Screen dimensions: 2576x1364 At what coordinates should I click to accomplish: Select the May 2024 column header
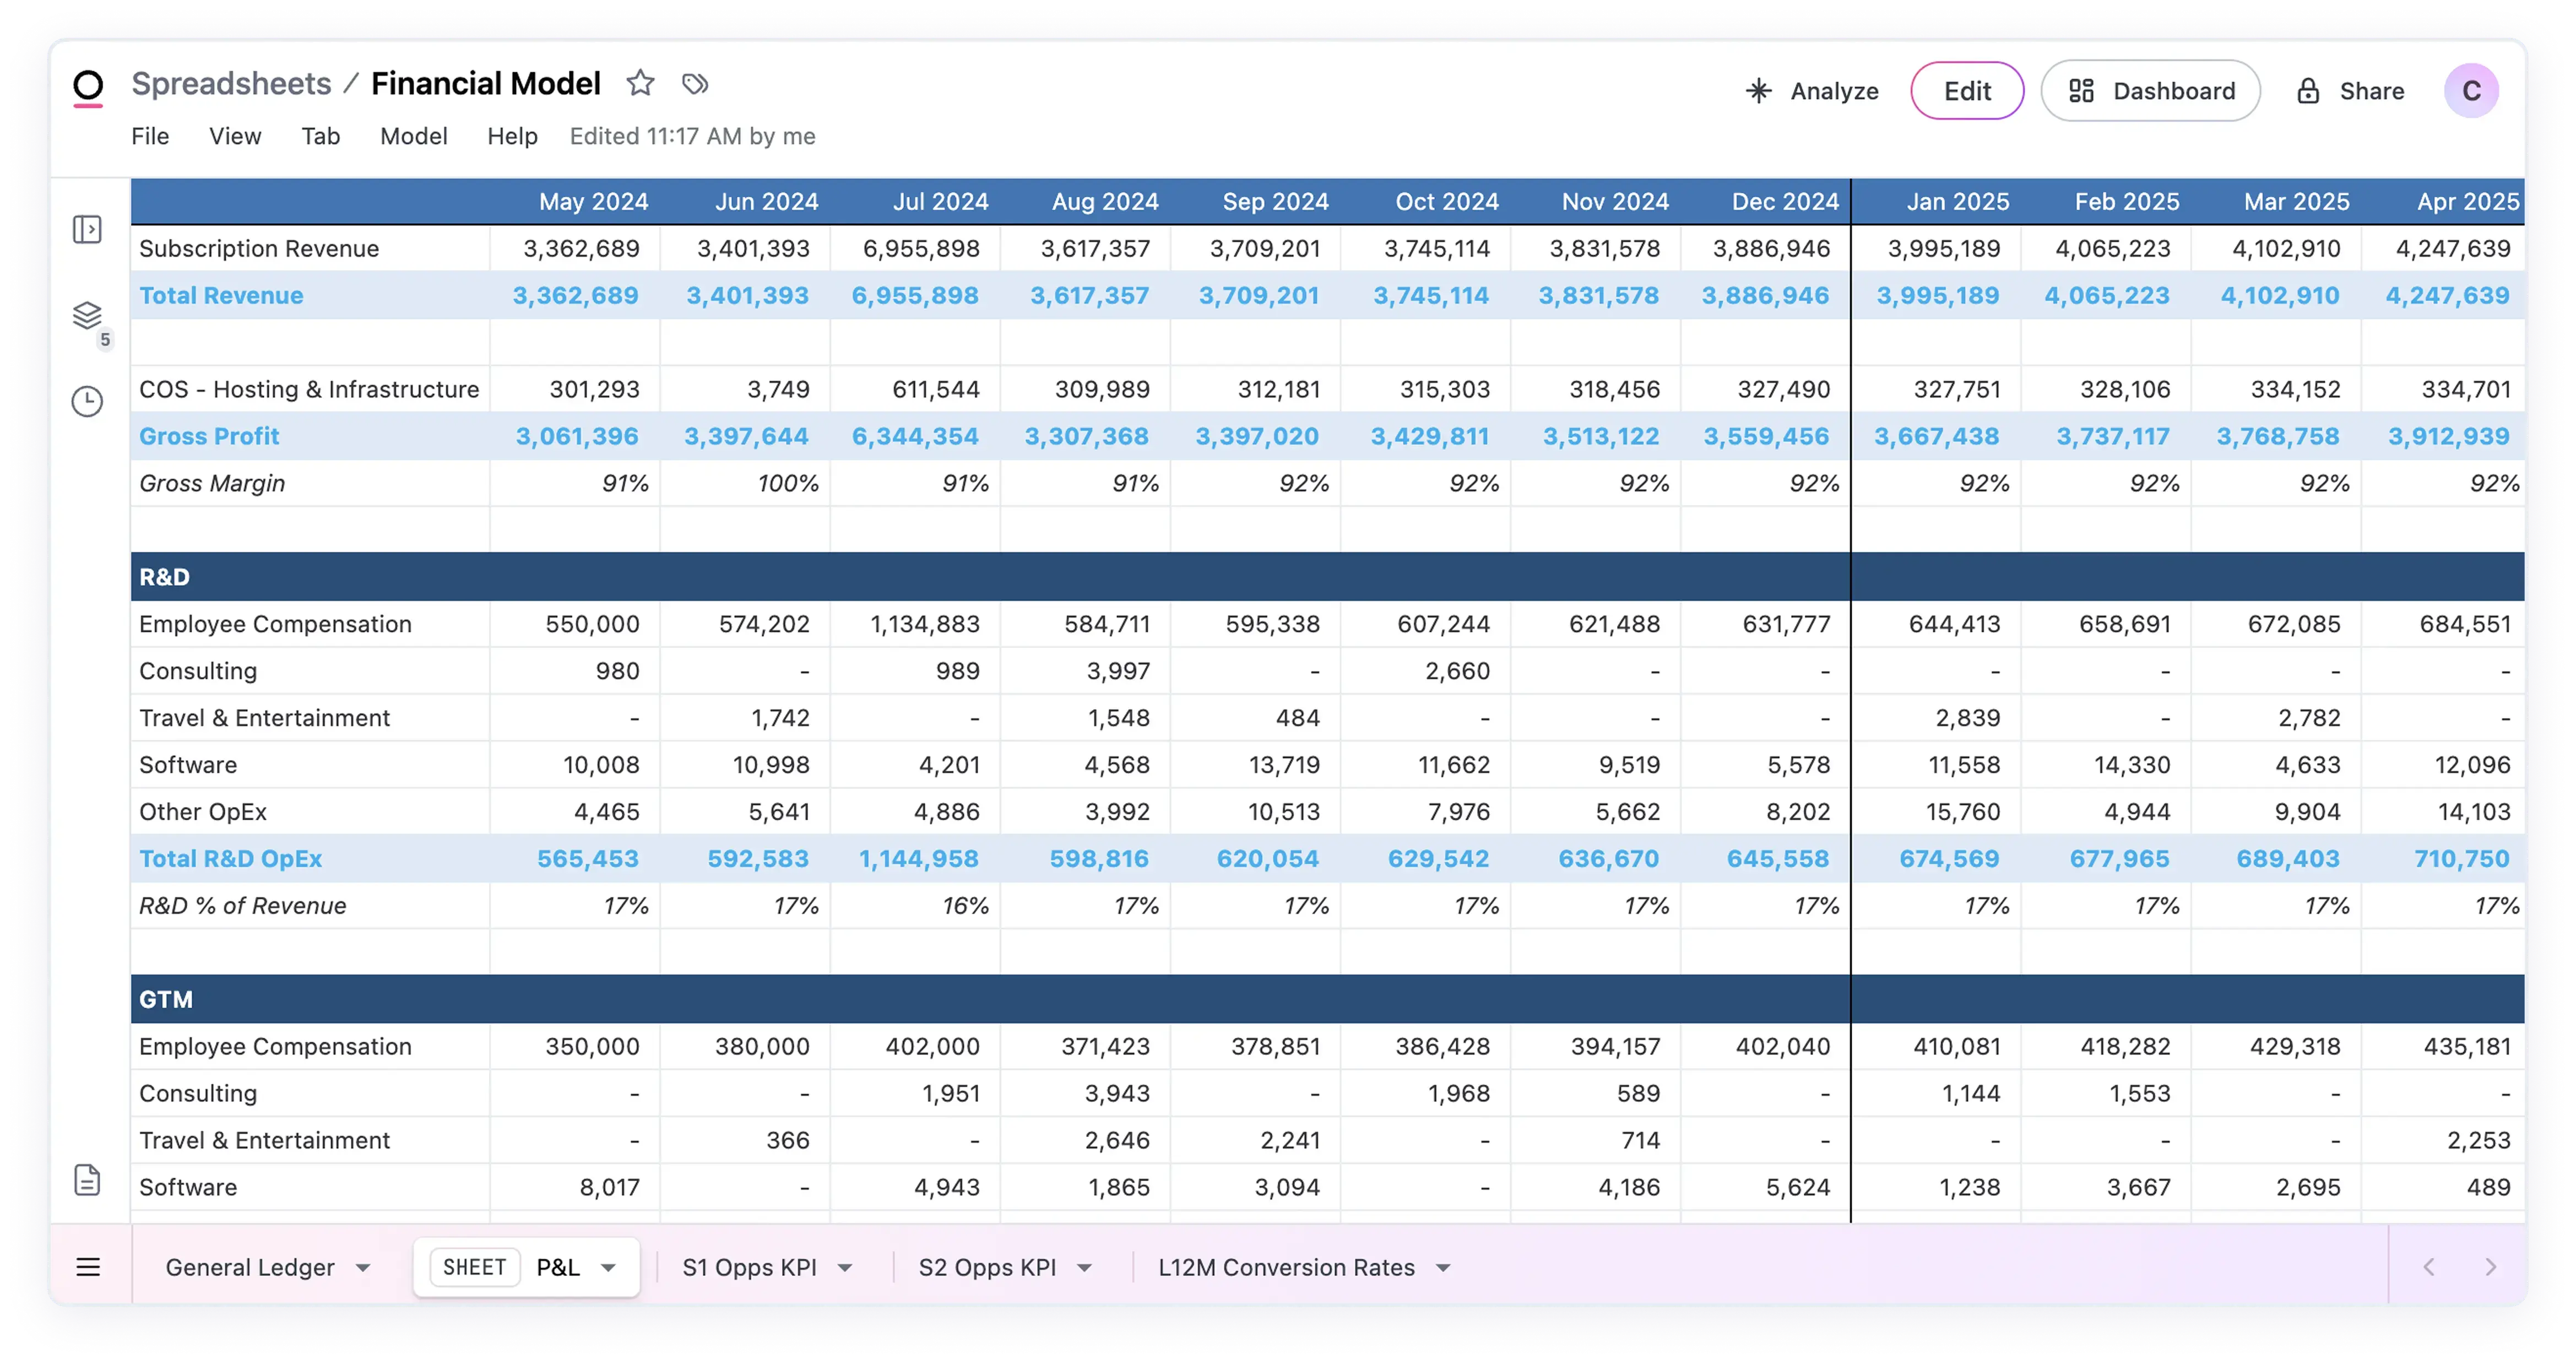coord(594,201)
